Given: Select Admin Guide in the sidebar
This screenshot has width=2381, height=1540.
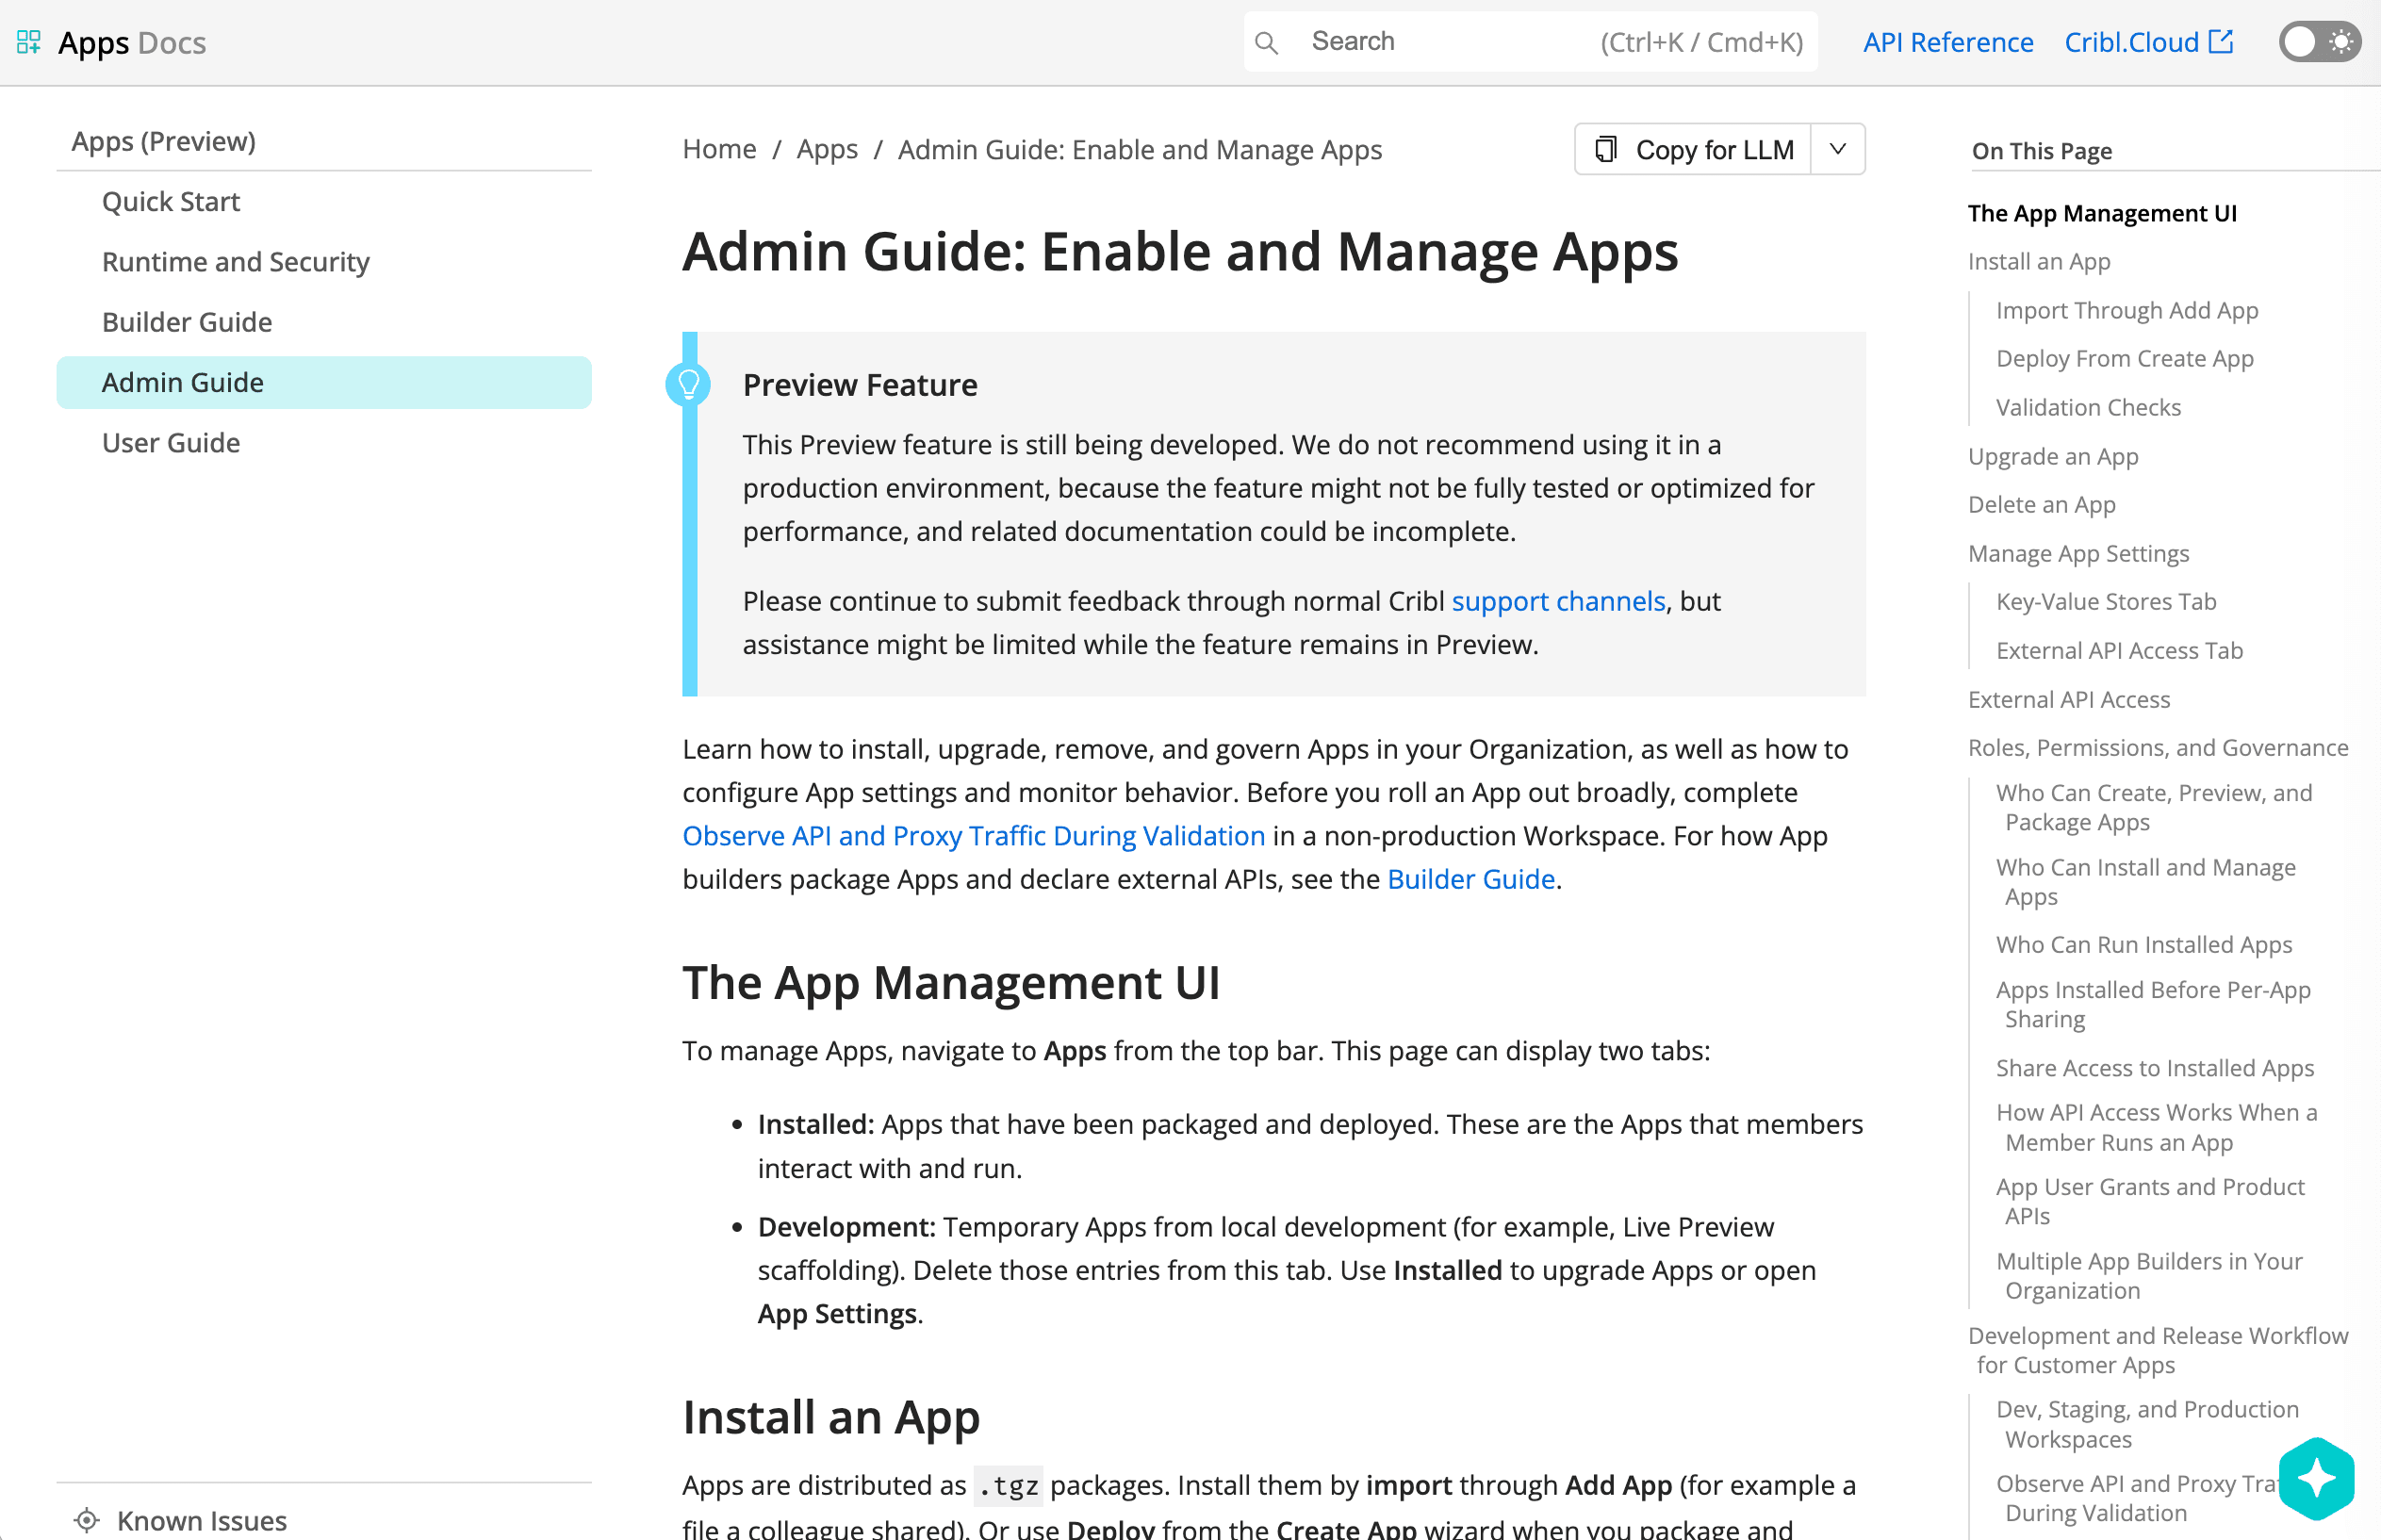Looking at the screenshot, I should (x=324, y=382).
